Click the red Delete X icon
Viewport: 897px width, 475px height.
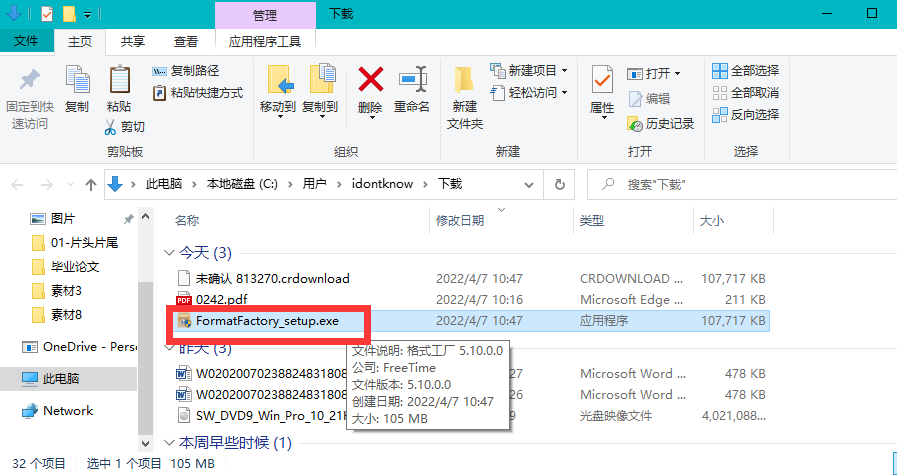point(371,80)
